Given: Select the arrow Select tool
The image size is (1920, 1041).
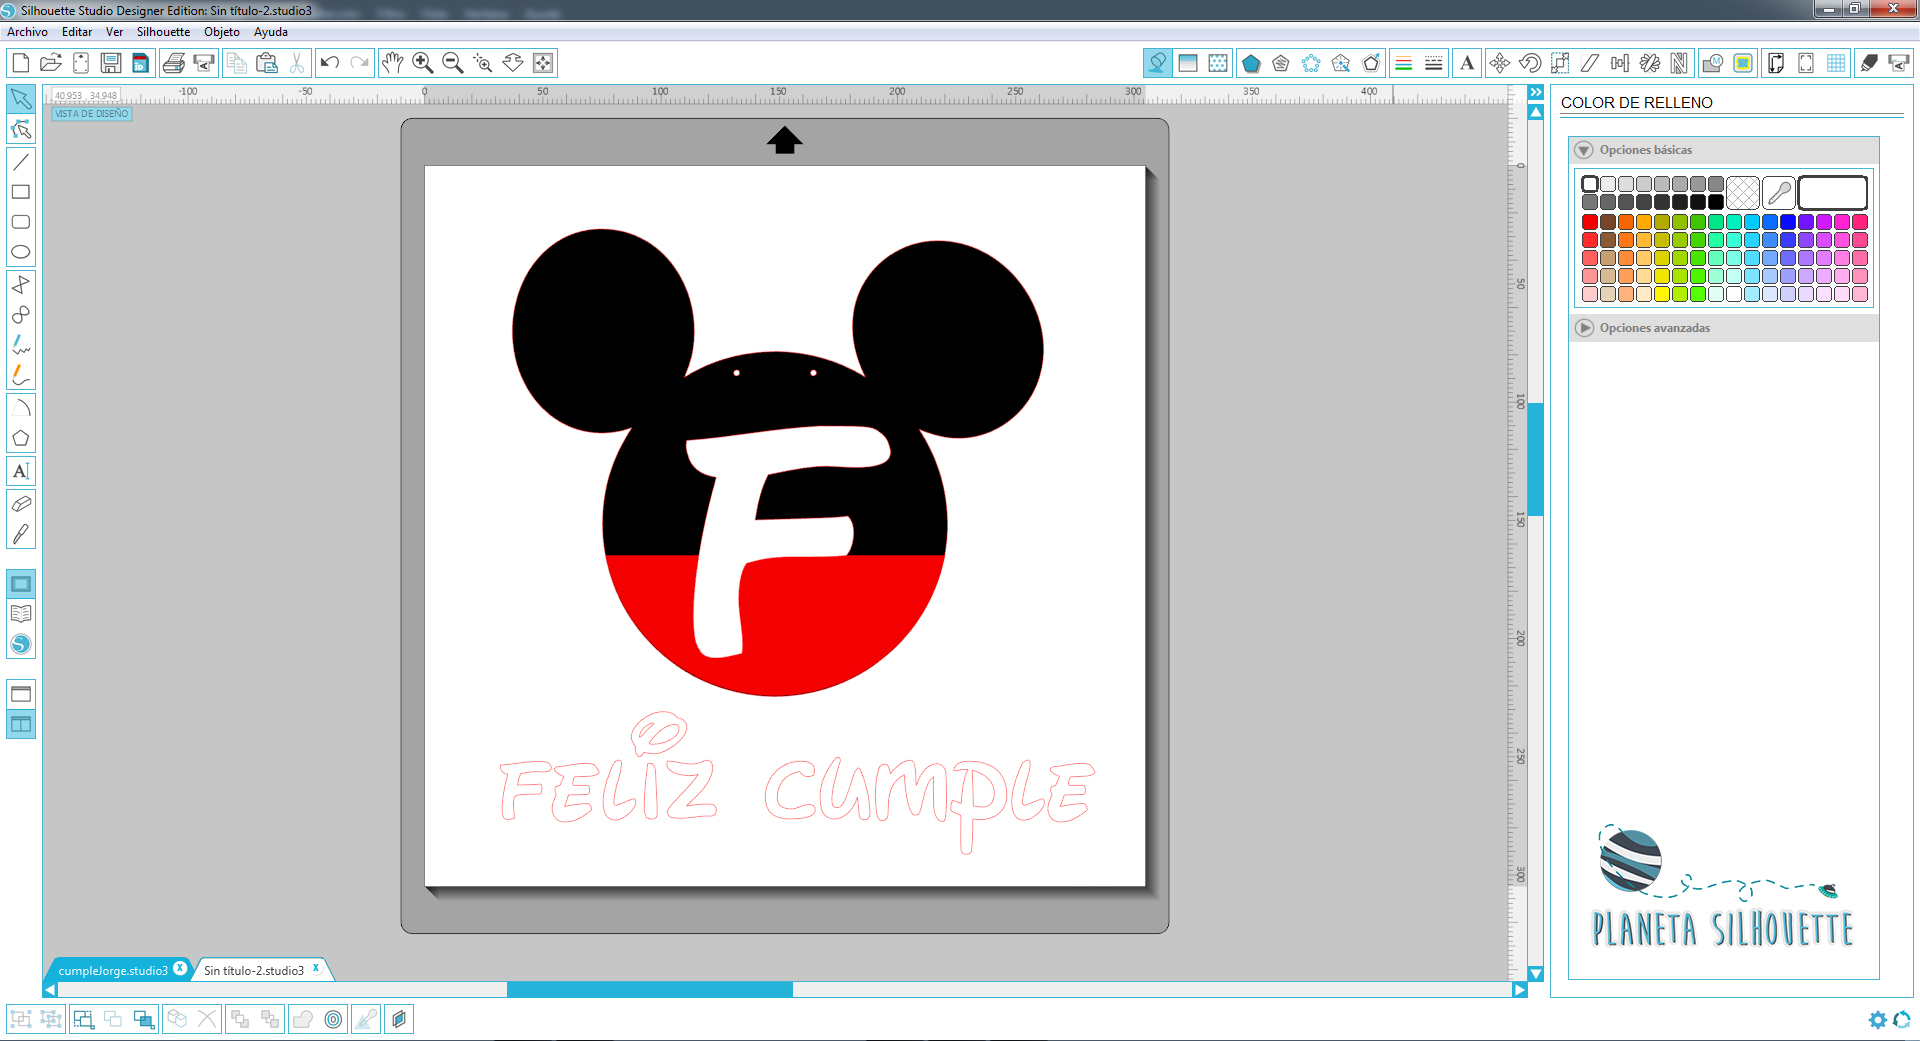Looking at the screenshot, I should point(21,99).
